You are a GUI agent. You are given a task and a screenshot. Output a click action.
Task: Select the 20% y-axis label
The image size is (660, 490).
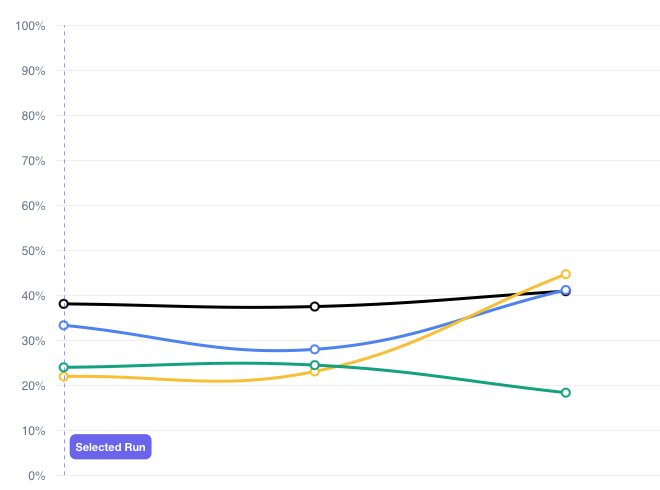pos(33,386)
